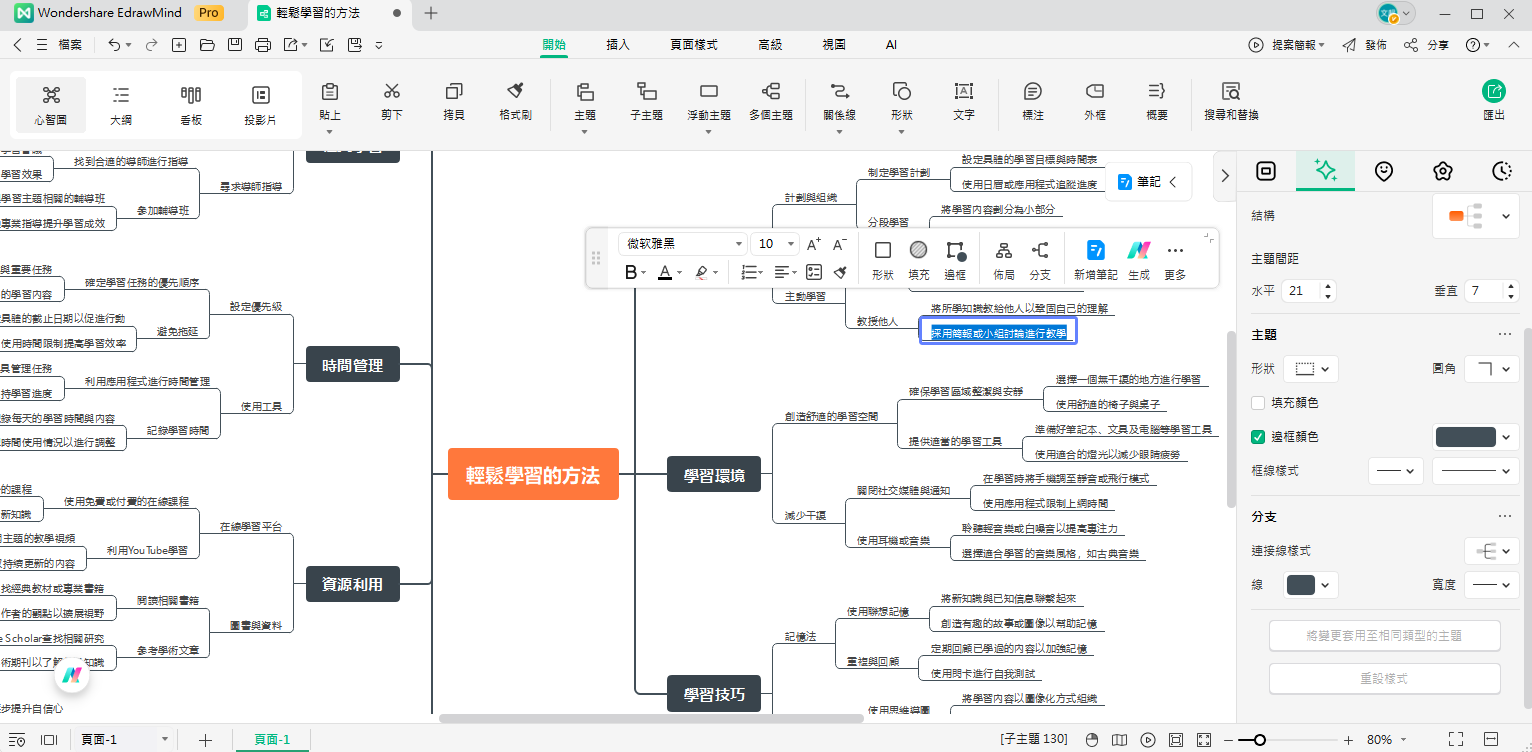This screenshot has height=752, width=1532.
Task: Open 搜尋和替換 find and replace
Action: (1229, 103)
